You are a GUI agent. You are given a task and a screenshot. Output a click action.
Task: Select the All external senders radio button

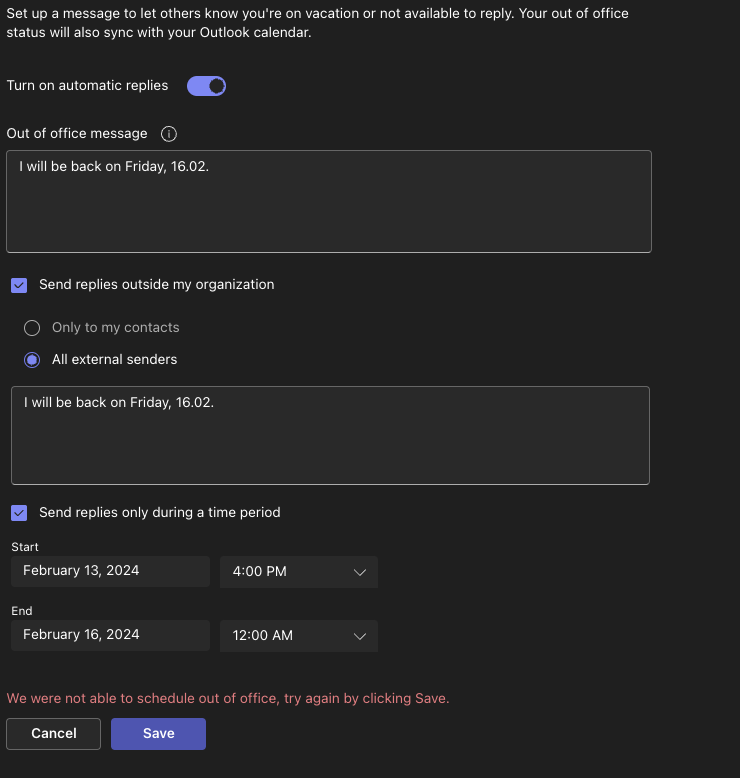pos(32,360)
